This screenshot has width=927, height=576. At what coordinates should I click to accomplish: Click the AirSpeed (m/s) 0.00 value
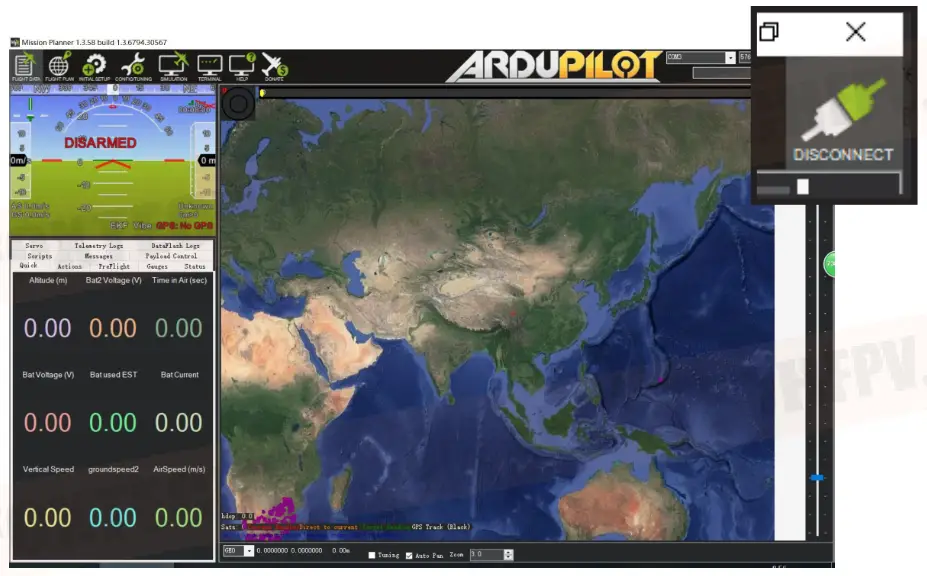tap(179, 518)
